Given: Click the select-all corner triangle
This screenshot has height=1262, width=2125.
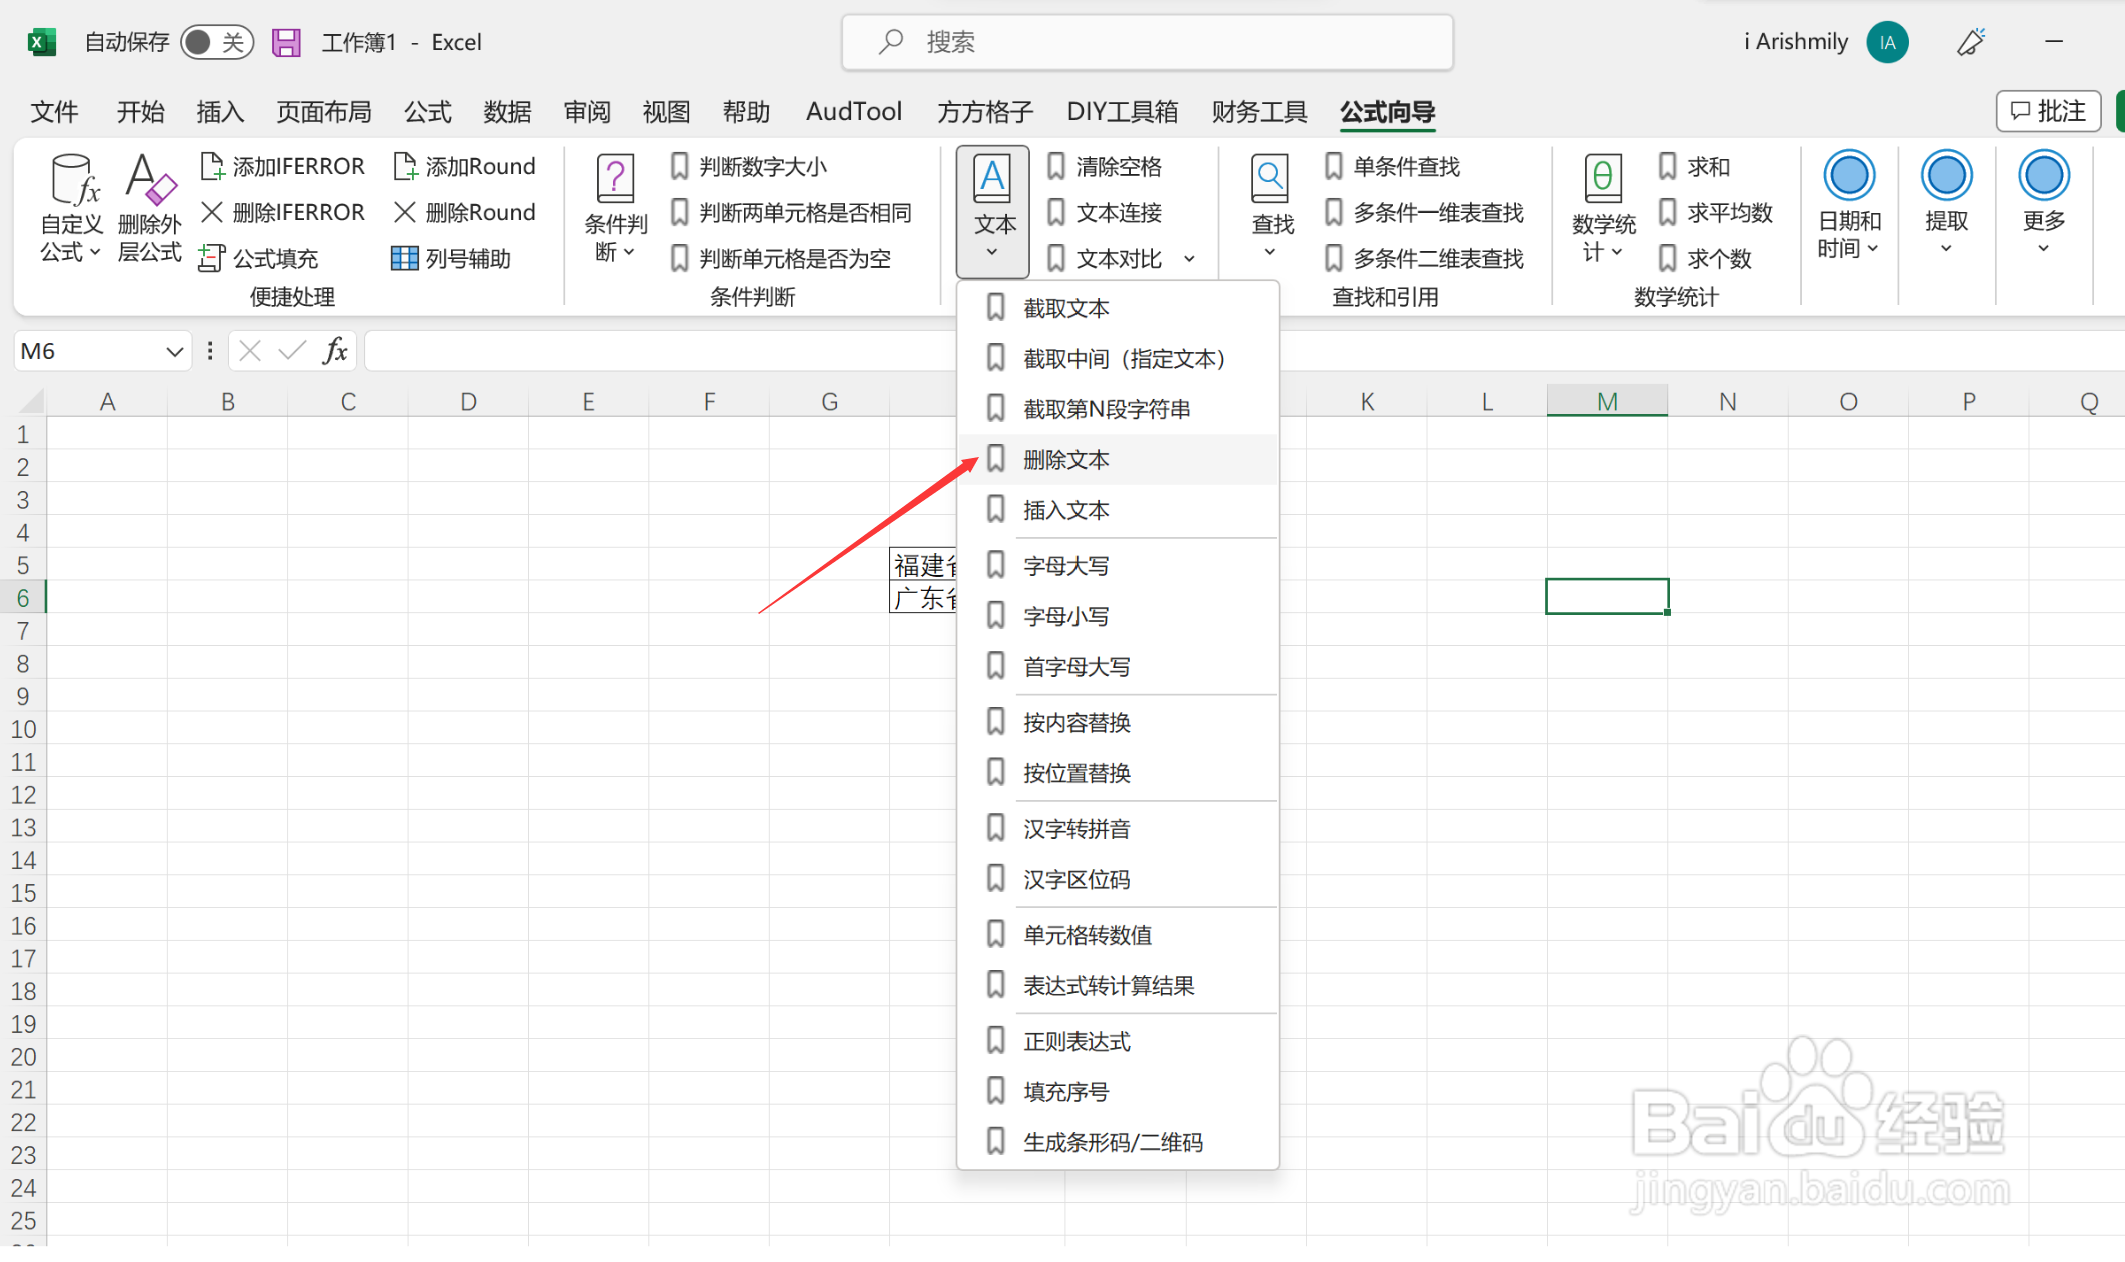Looking at the screenshot, I should pyautogui.click(x=31, y=401).
